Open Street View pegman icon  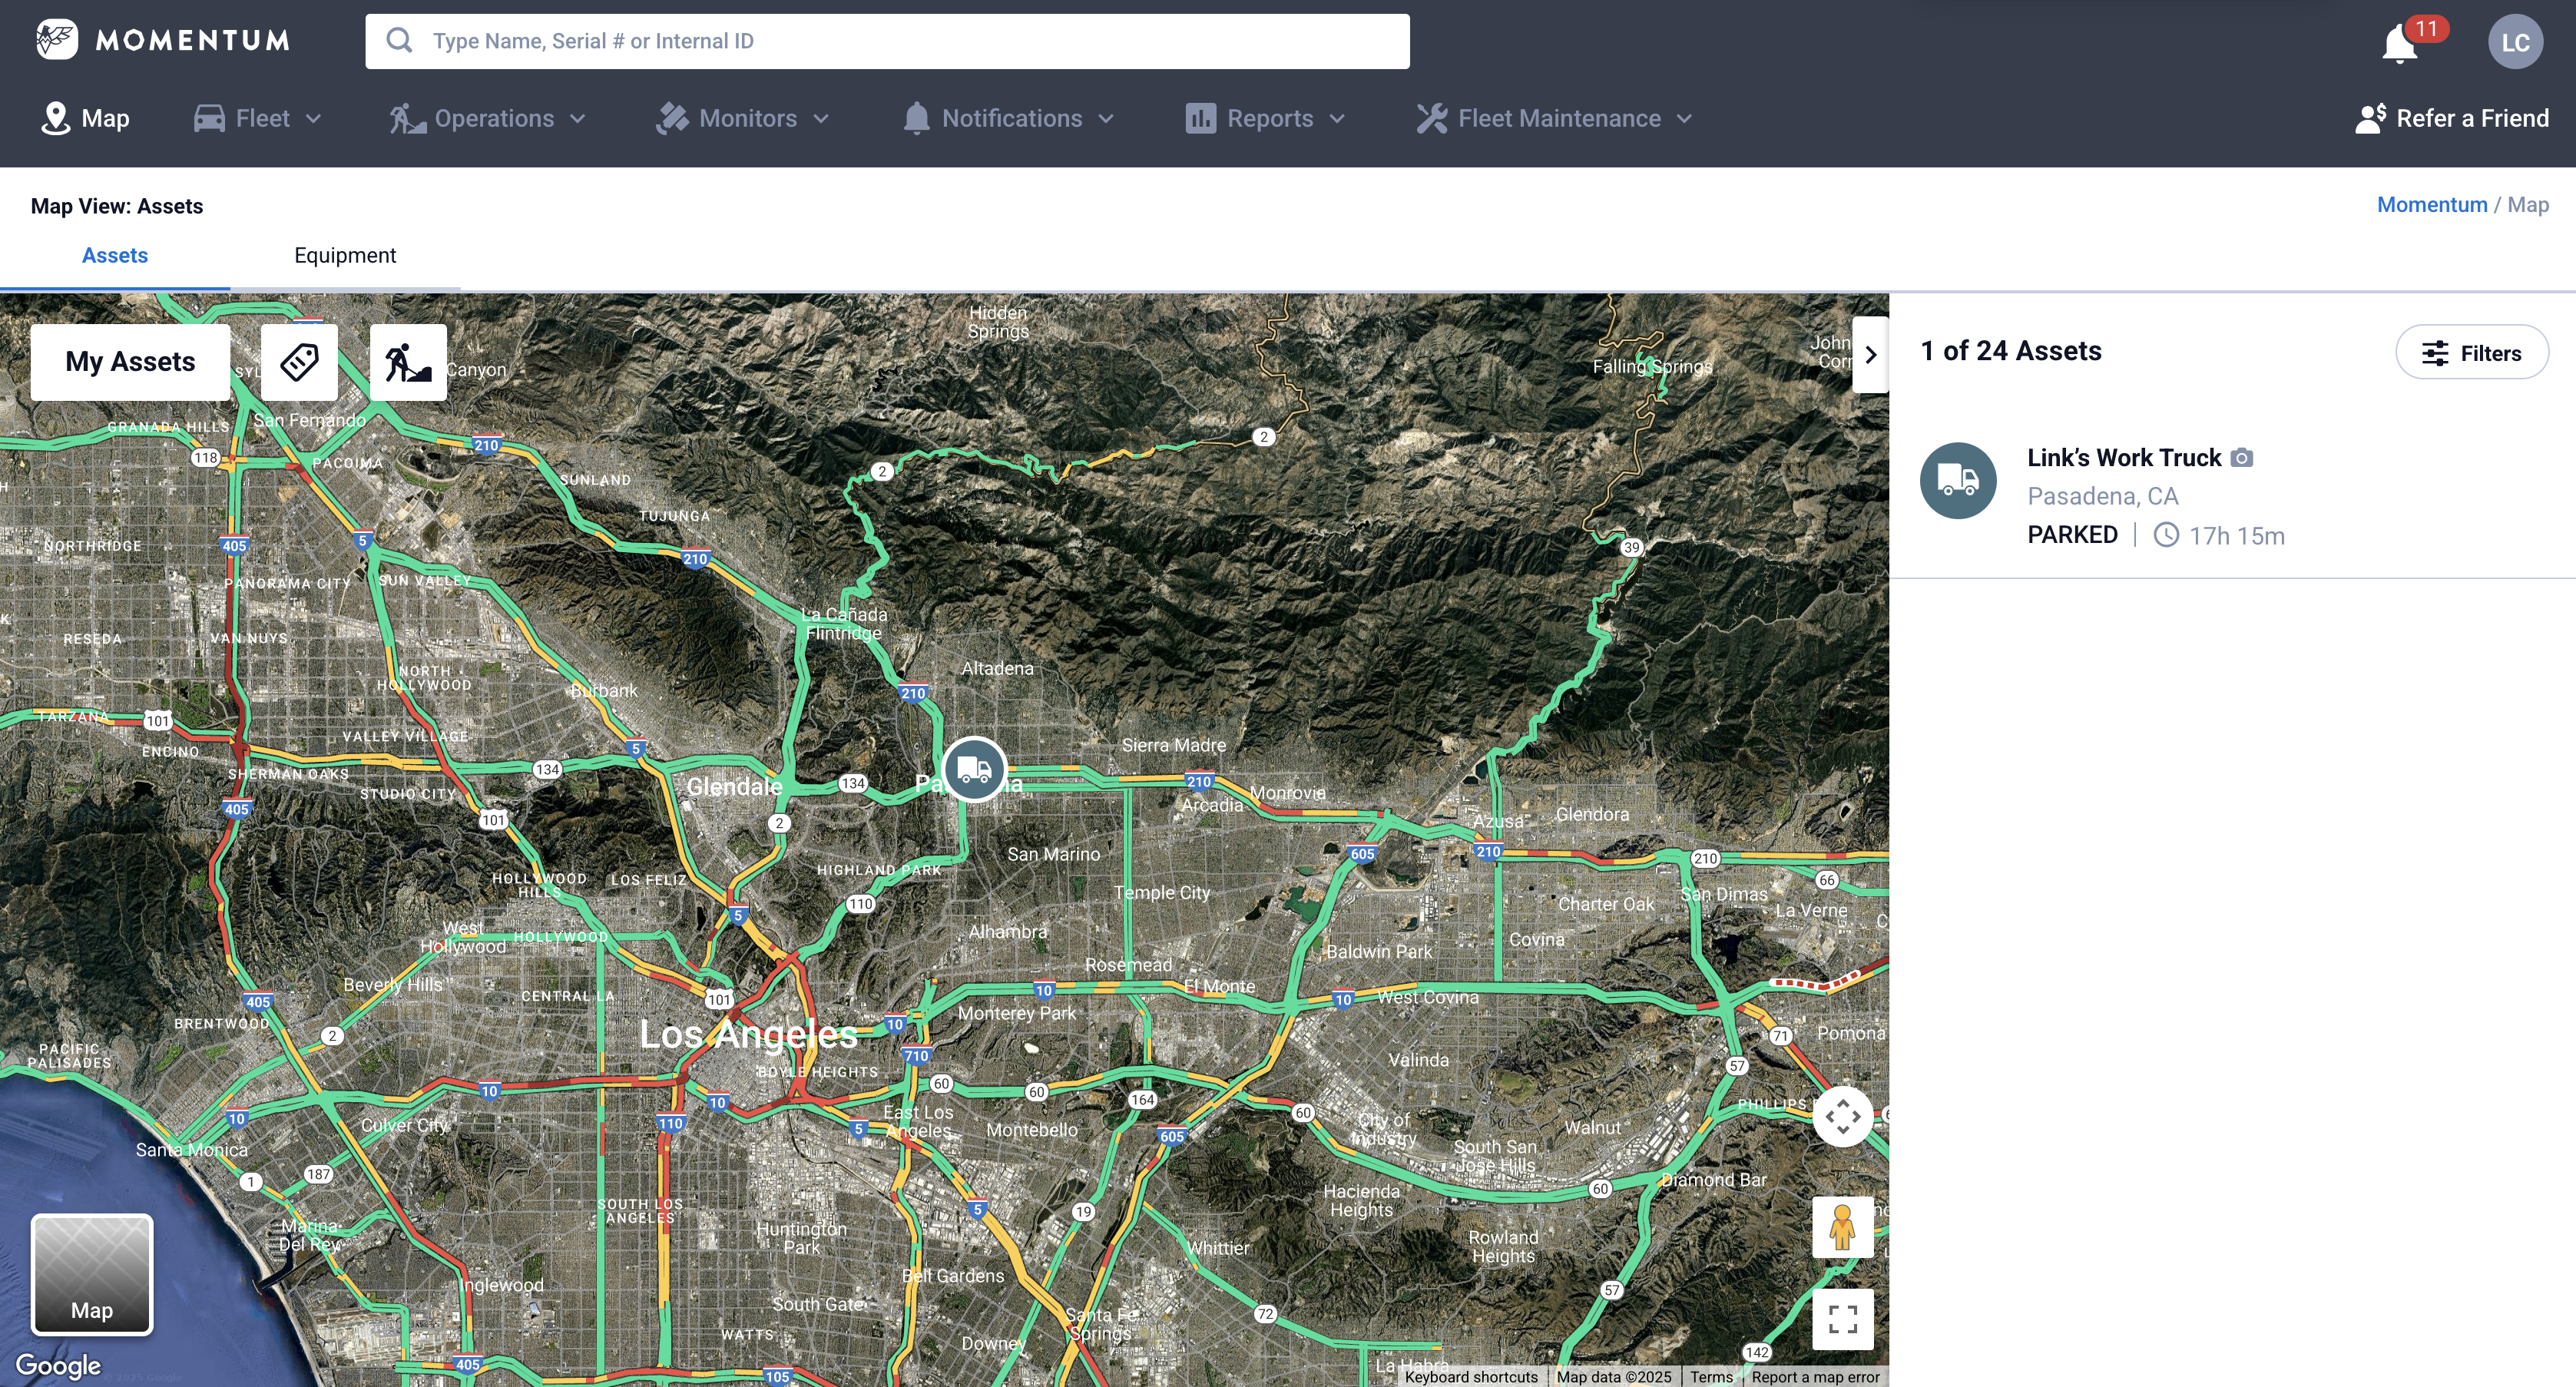tap(1842, 1227)
